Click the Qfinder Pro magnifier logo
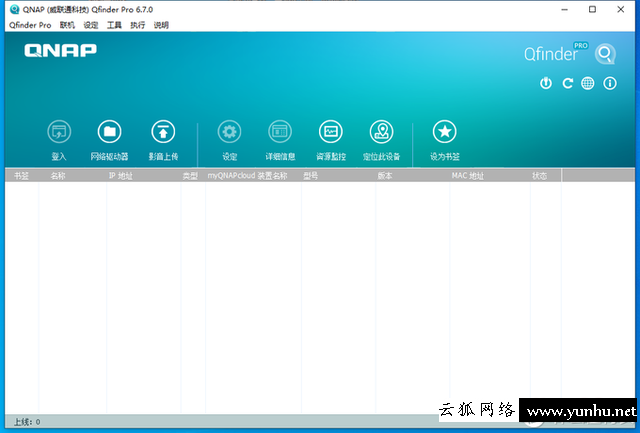This screenshot has height=433, width=640. point(605,53)
